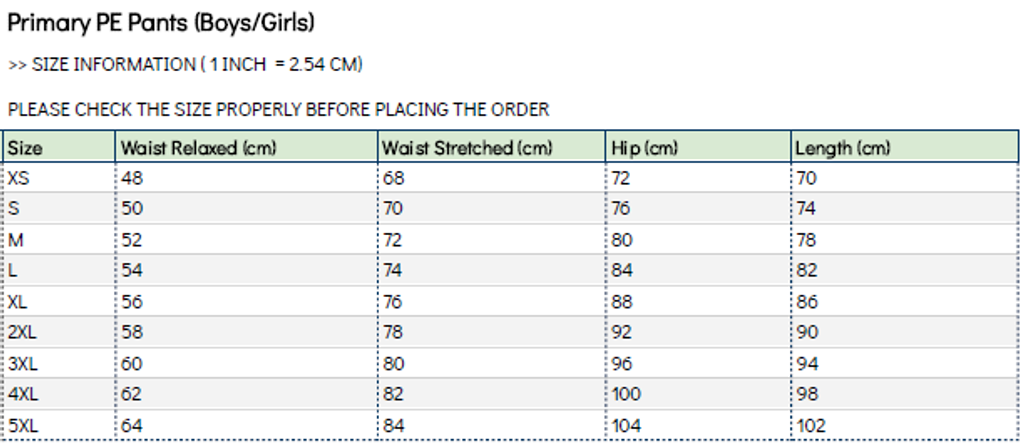The image size is (1024, 447).
Task: Select the 2XL size row label
Action: [22, 333]
